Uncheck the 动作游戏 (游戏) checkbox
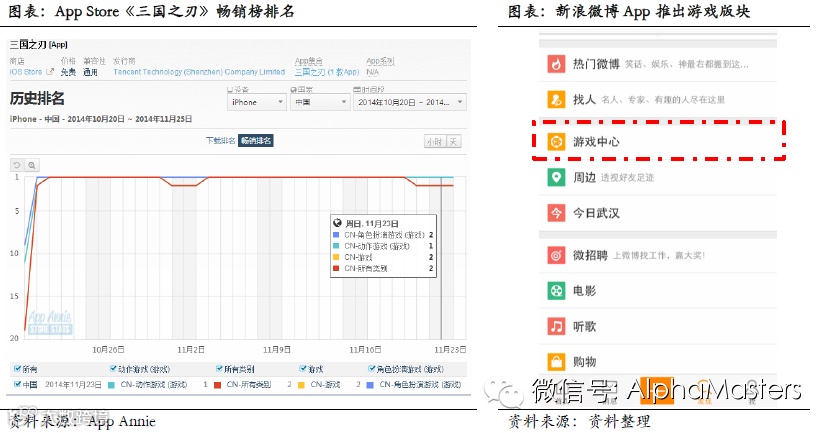The width and height of the screenshot is (828, 433). 113,369
